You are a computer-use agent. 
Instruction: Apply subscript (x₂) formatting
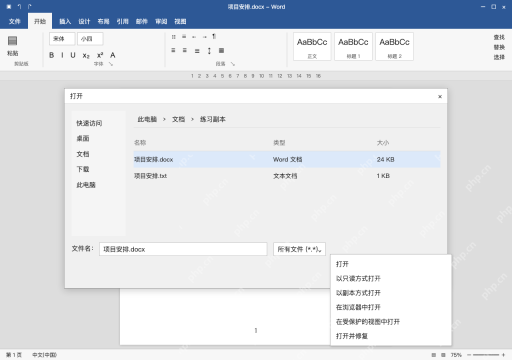(x=86, y=56)
